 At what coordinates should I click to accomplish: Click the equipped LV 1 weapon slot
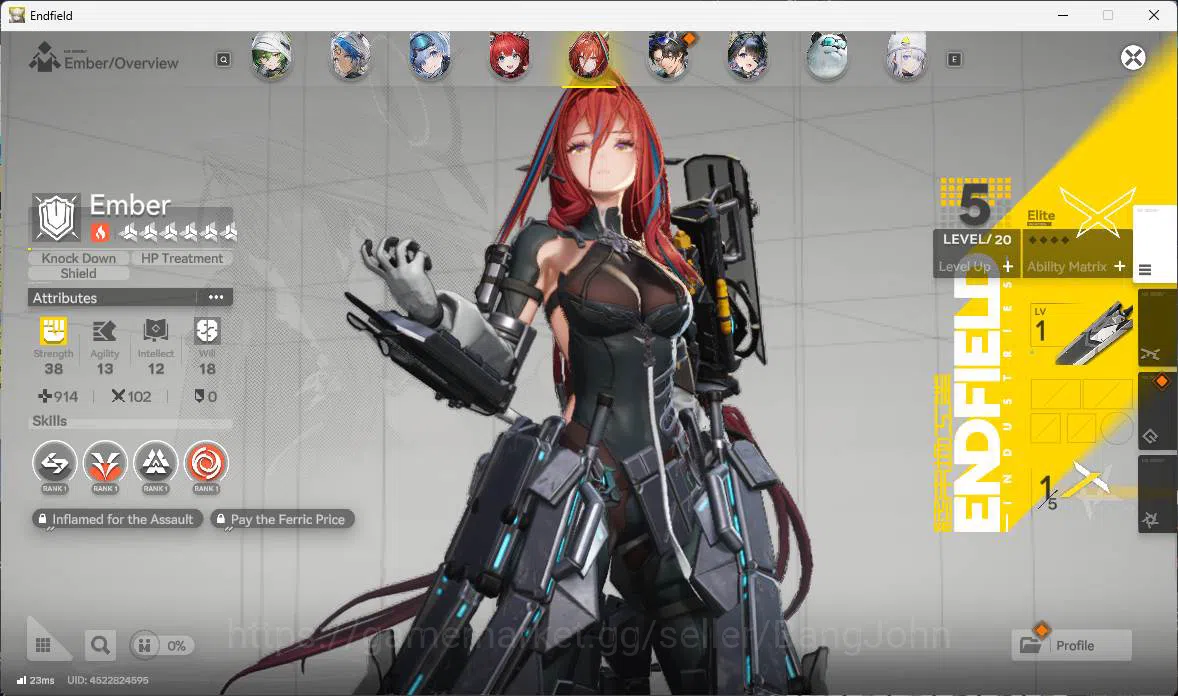(1081, 332)
